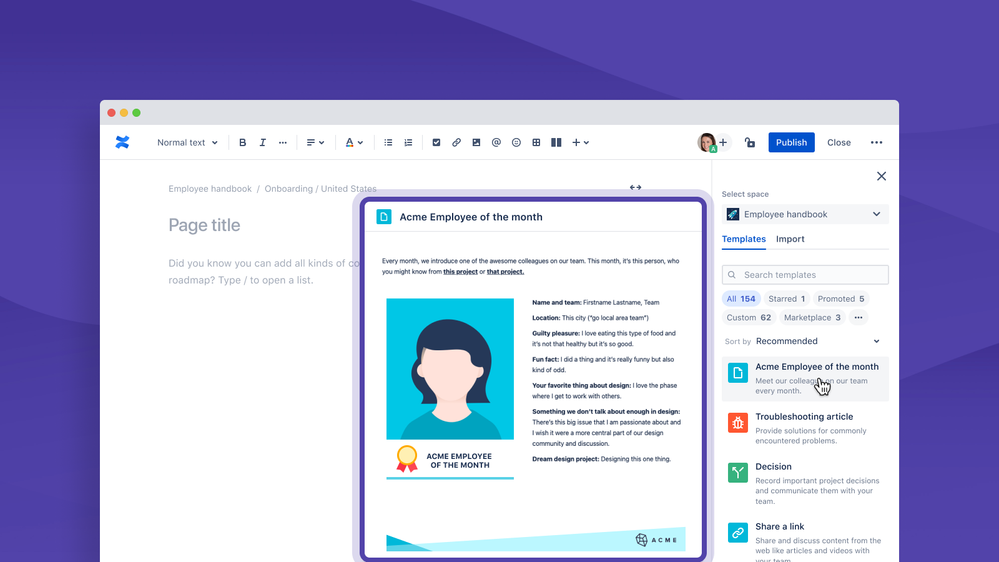Insert a bullet list
Screen dimensions: 999x562
point(388,143)
